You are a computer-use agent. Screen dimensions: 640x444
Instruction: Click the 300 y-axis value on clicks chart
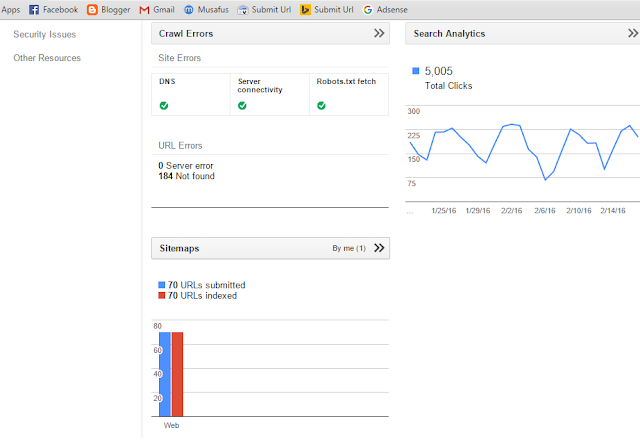[x=413, y=111]
